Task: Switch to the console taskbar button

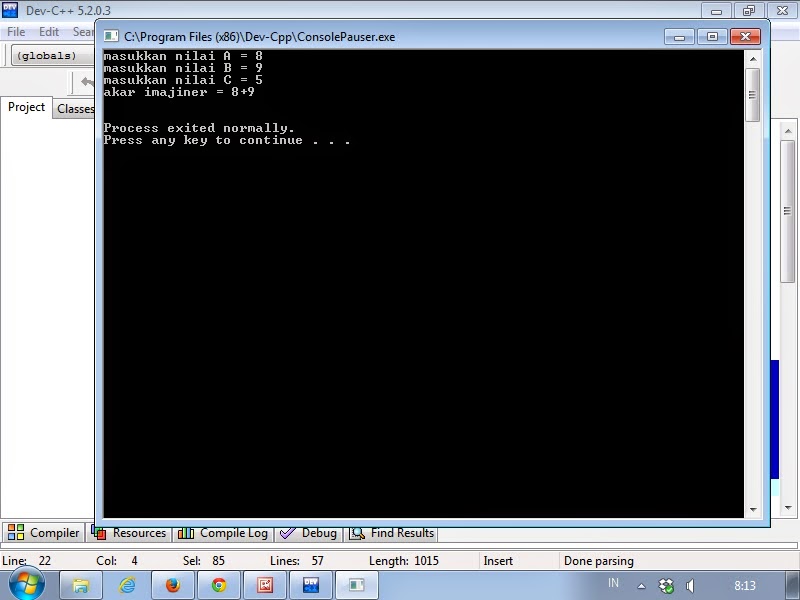Action: click(x=357, y=585)
